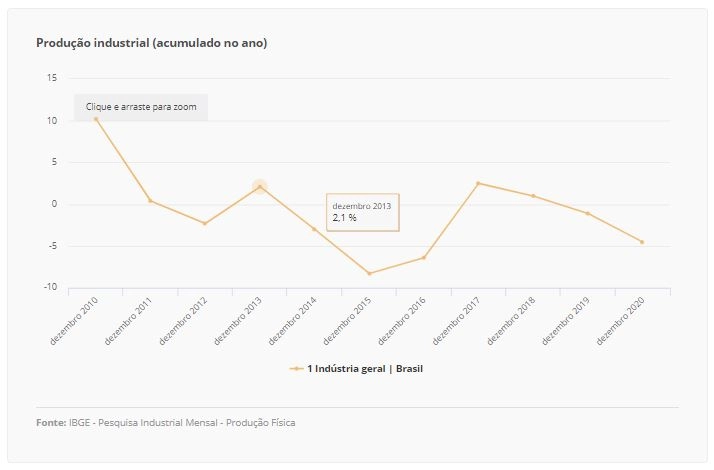Click the dezembro 2014 data marker
The image size is (714, 470).
coord(314,229)
